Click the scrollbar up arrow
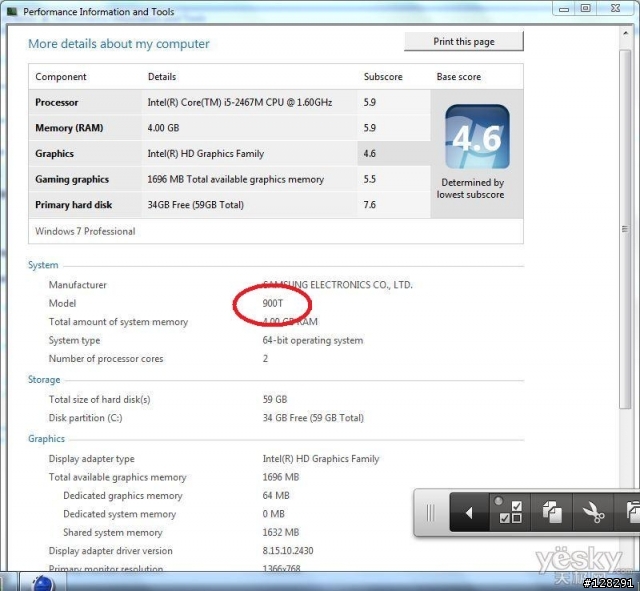 tap(625, 33)
